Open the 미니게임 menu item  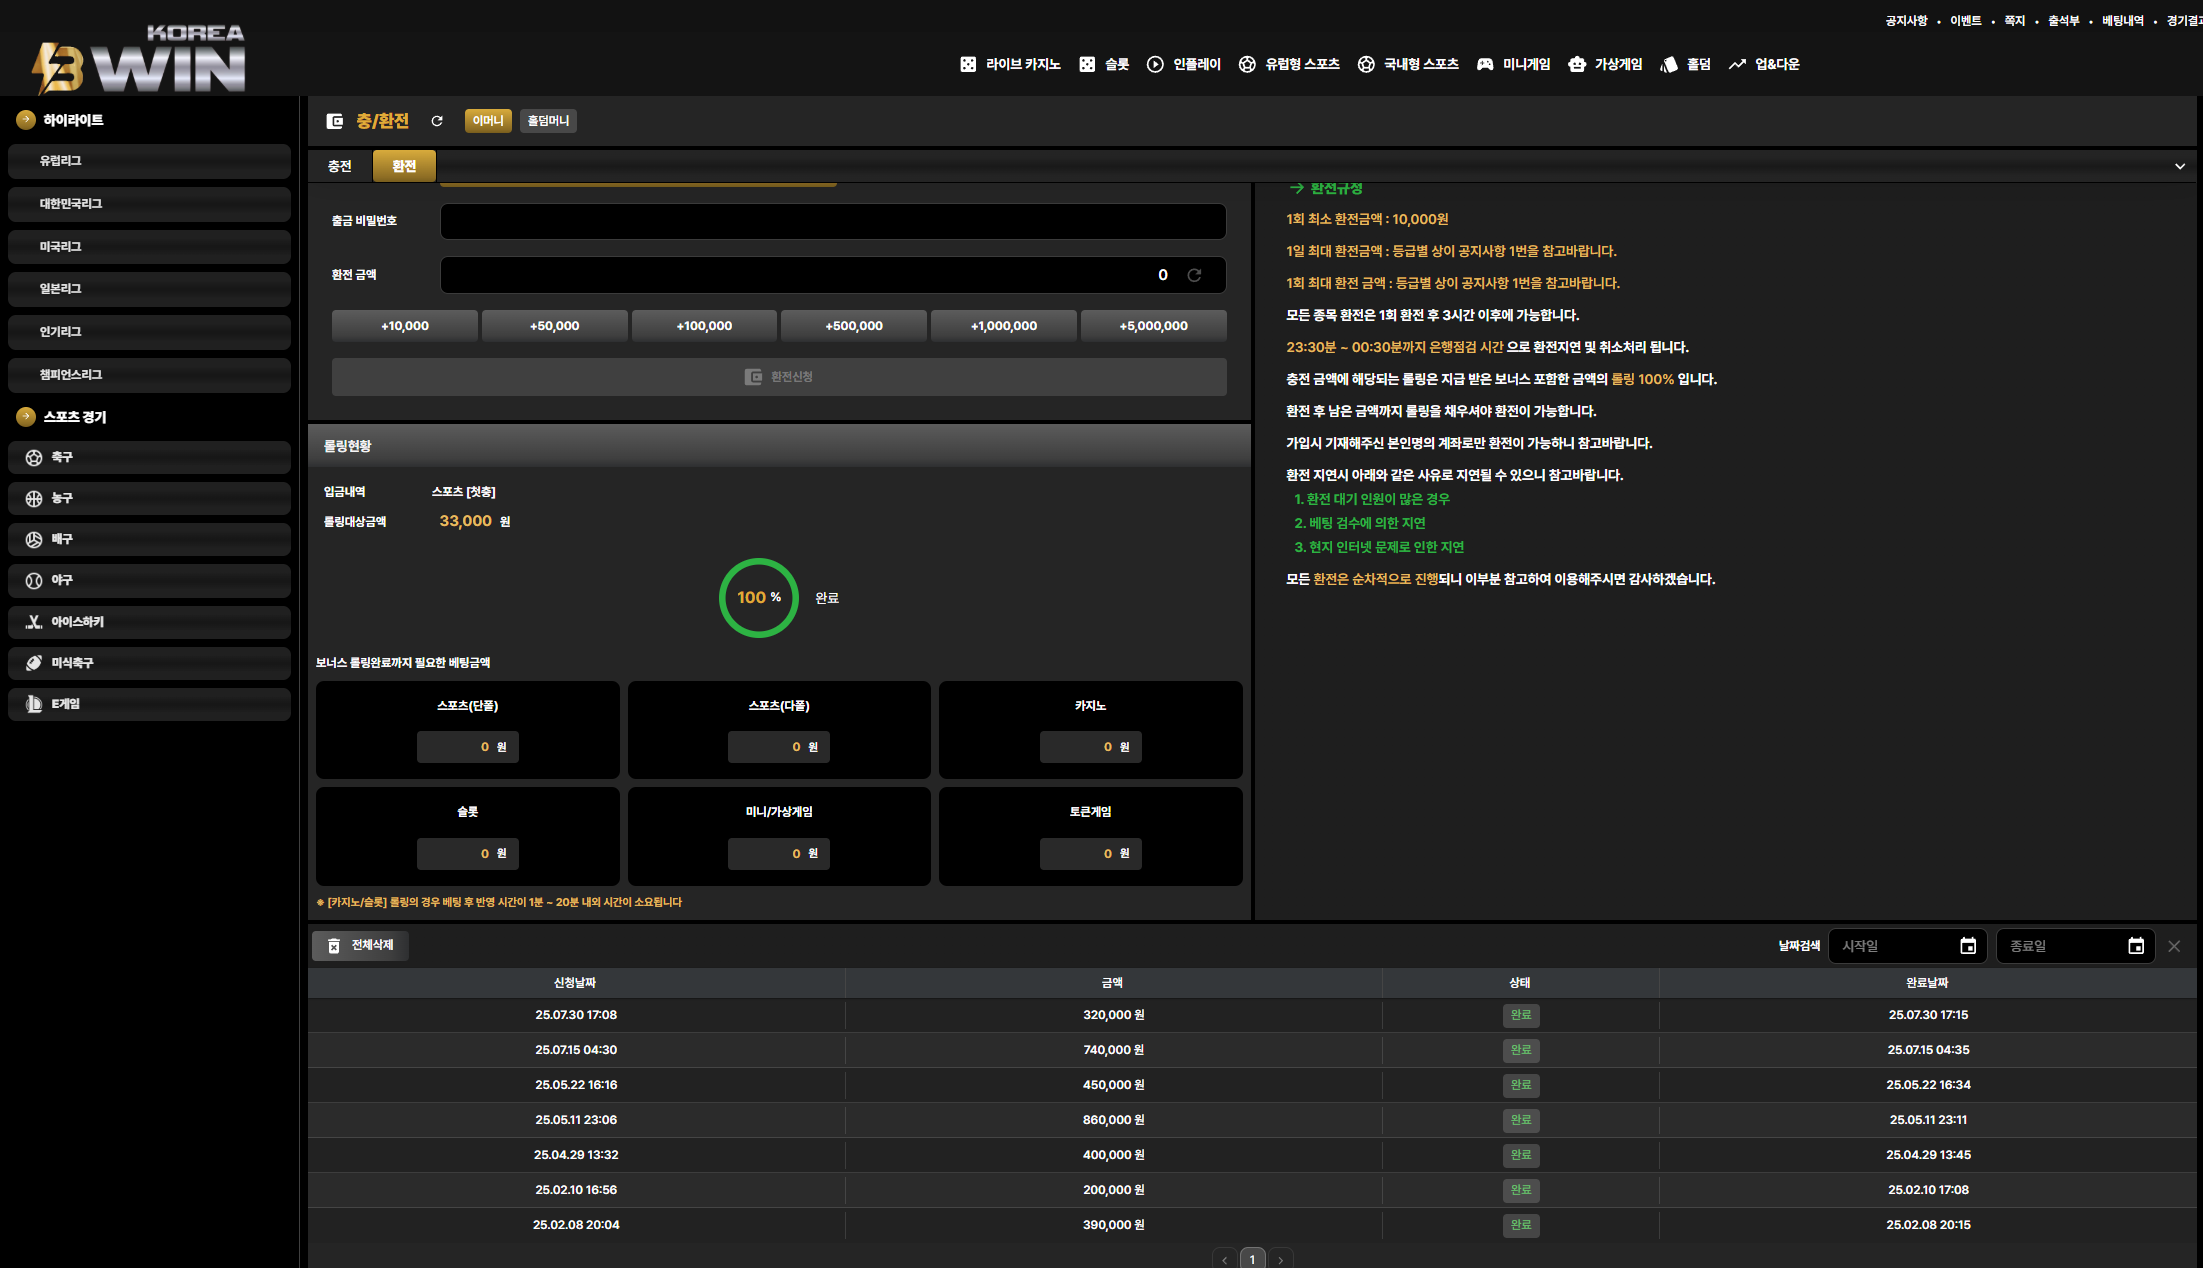click(1514, 64)
